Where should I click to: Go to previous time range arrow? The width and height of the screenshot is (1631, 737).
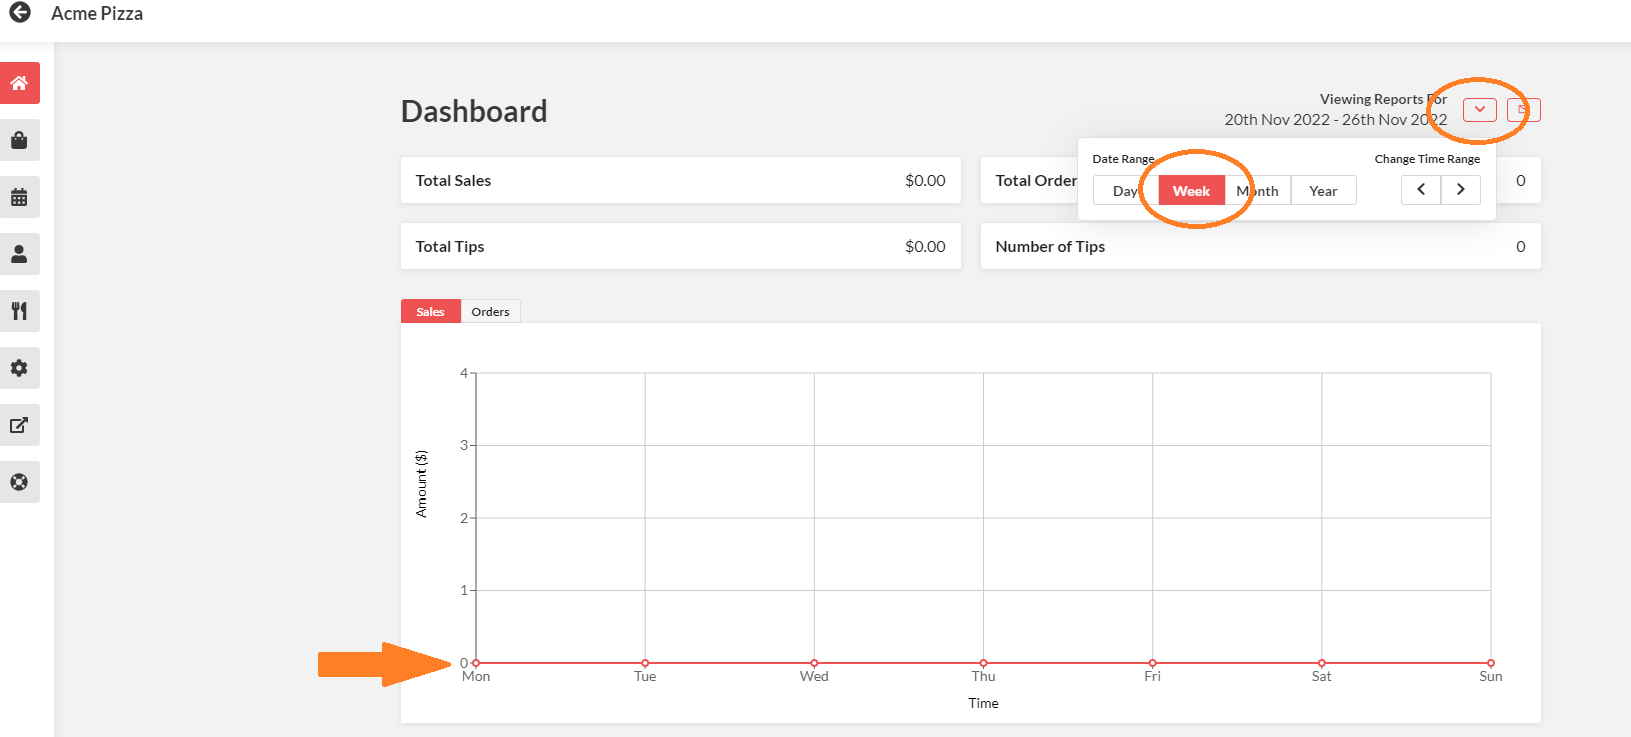pos(1421,190)
